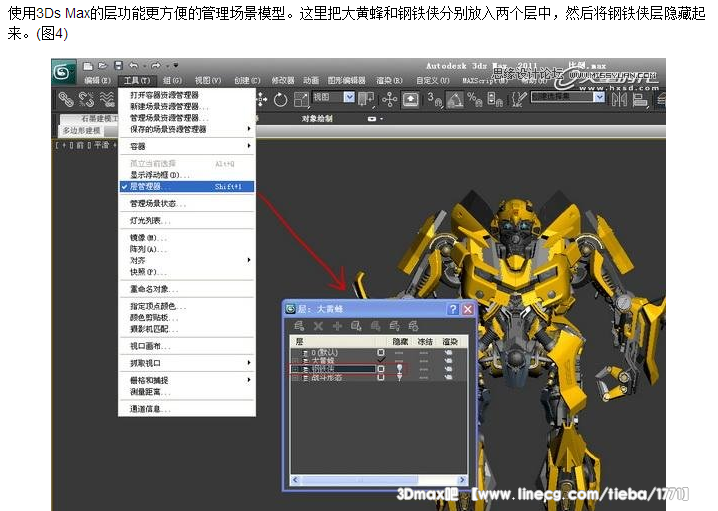Click the Use Pivot Point Center icon

(x=366, y=99)
